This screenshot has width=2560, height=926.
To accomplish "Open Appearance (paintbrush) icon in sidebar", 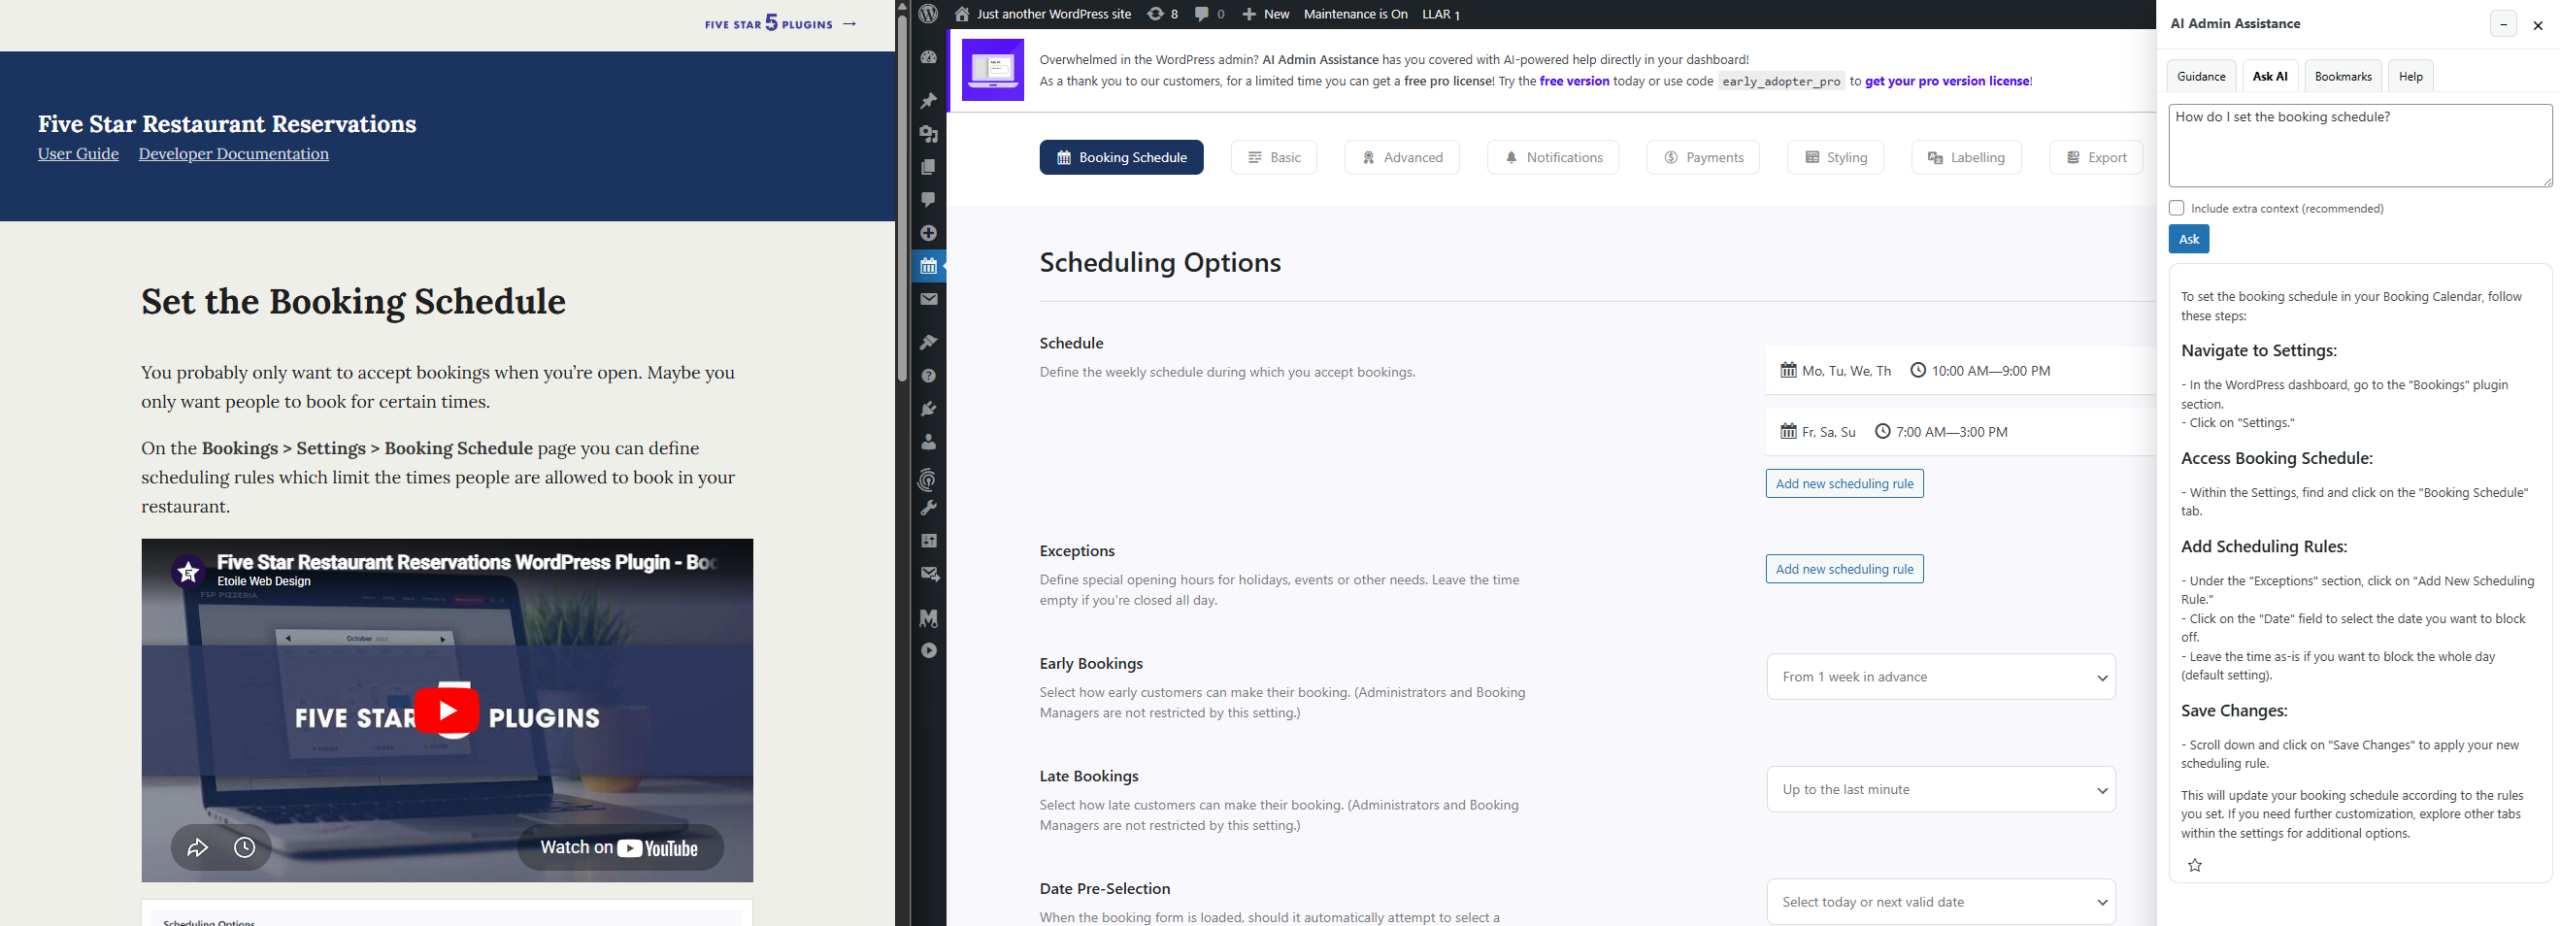I will click(928, 342).
